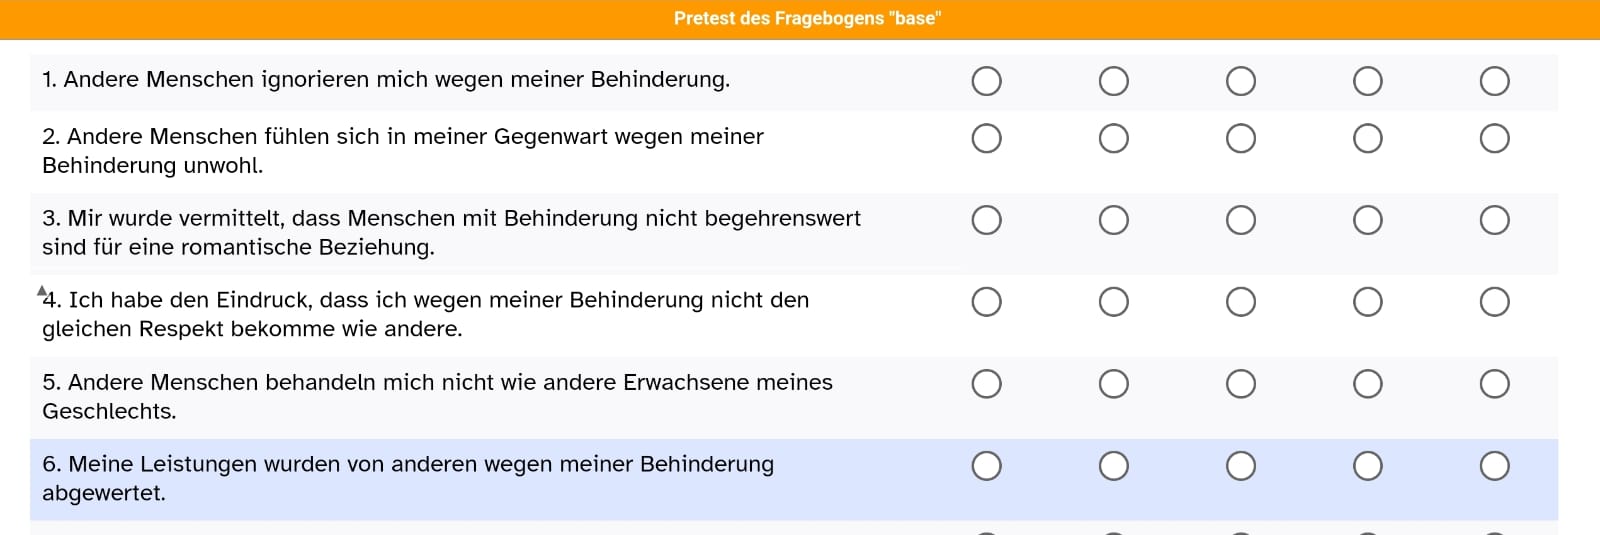Viewport: 1600px width, 535px height.
Task: Choose fifth radio option for question 3
Action: 1494,220
